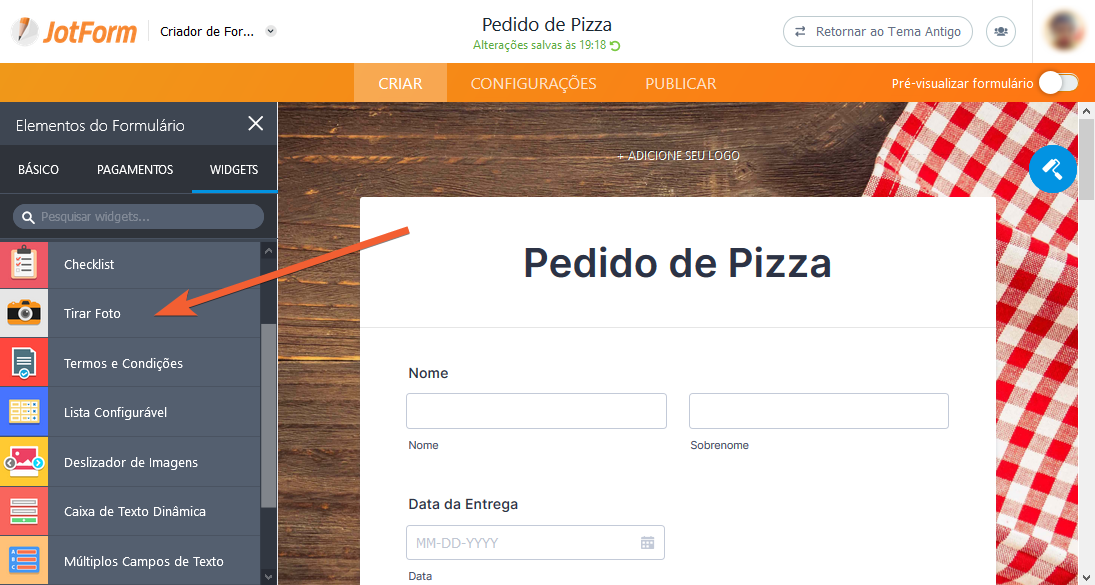1095x585 pixels.
Task: Open the collaborators people icon
Action: tap(1001, 31)
